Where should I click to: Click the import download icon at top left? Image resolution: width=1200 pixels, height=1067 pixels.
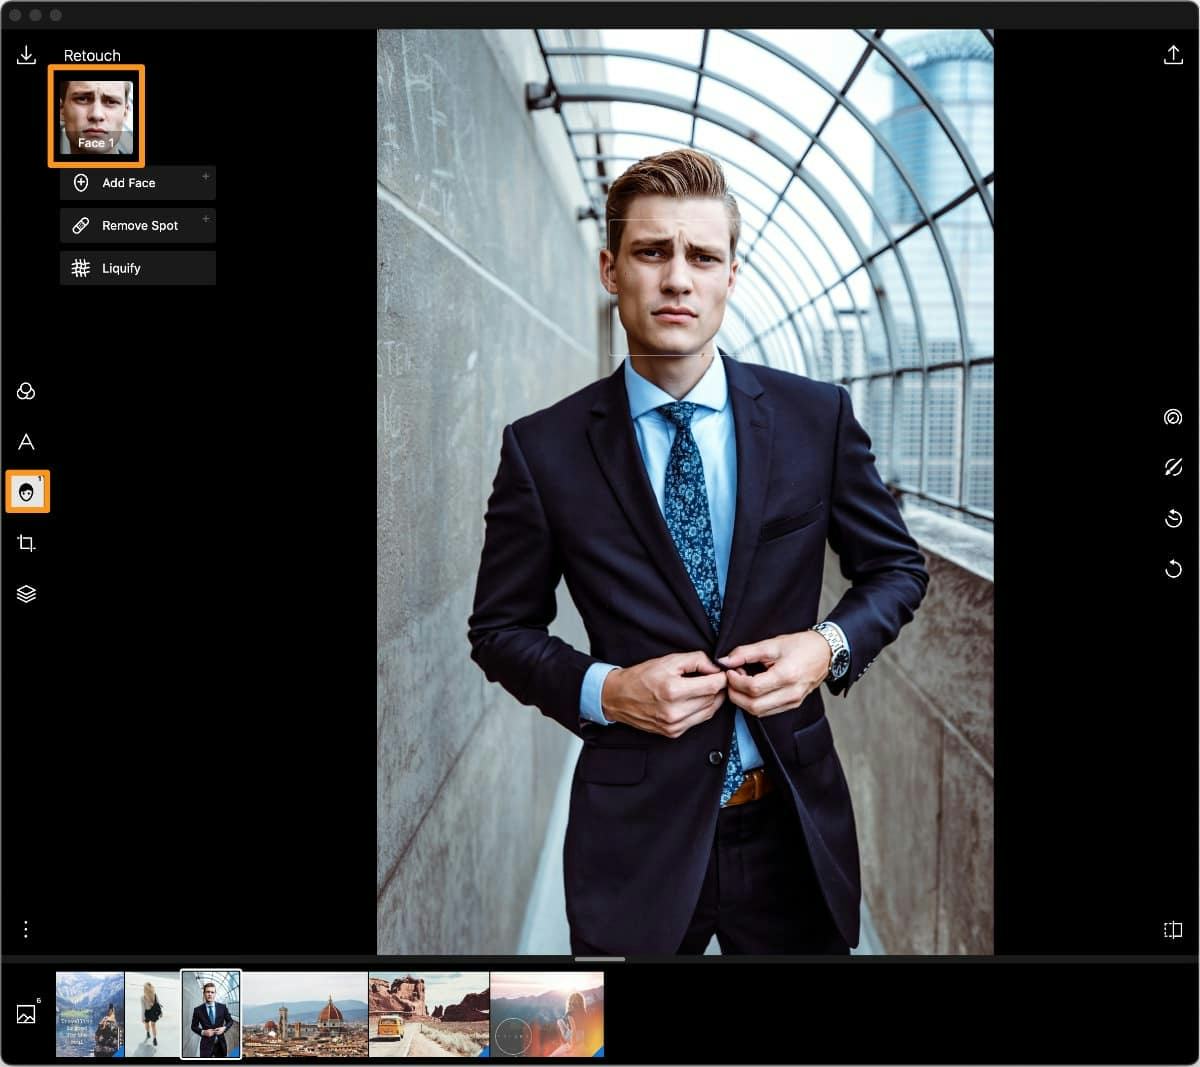pos(26,55)
